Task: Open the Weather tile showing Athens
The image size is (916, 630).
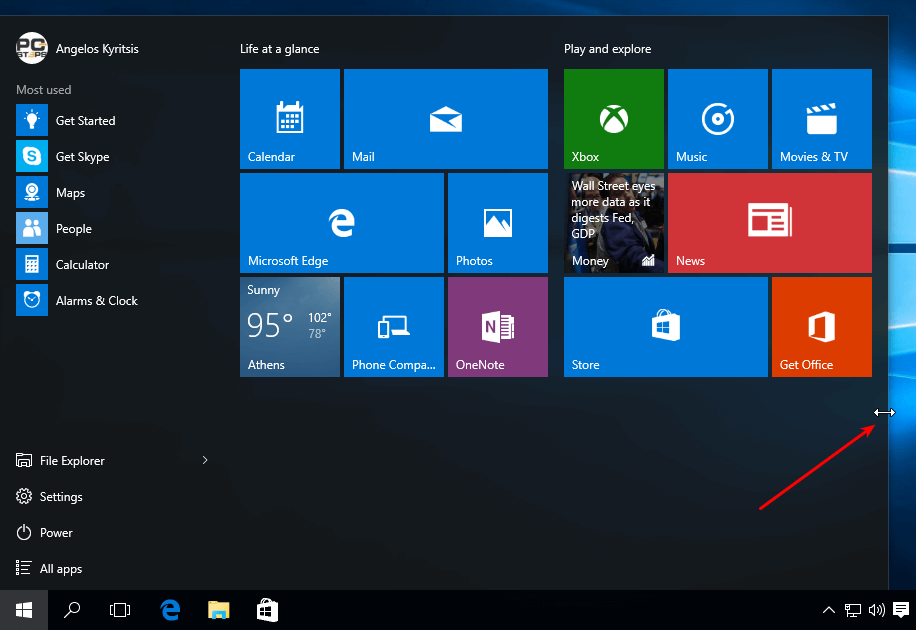Action: point(289,326)
